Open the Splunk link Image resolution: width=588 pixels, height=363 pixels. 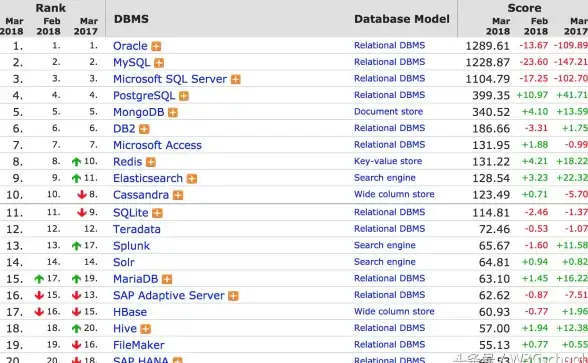click(x=132, y=246)
